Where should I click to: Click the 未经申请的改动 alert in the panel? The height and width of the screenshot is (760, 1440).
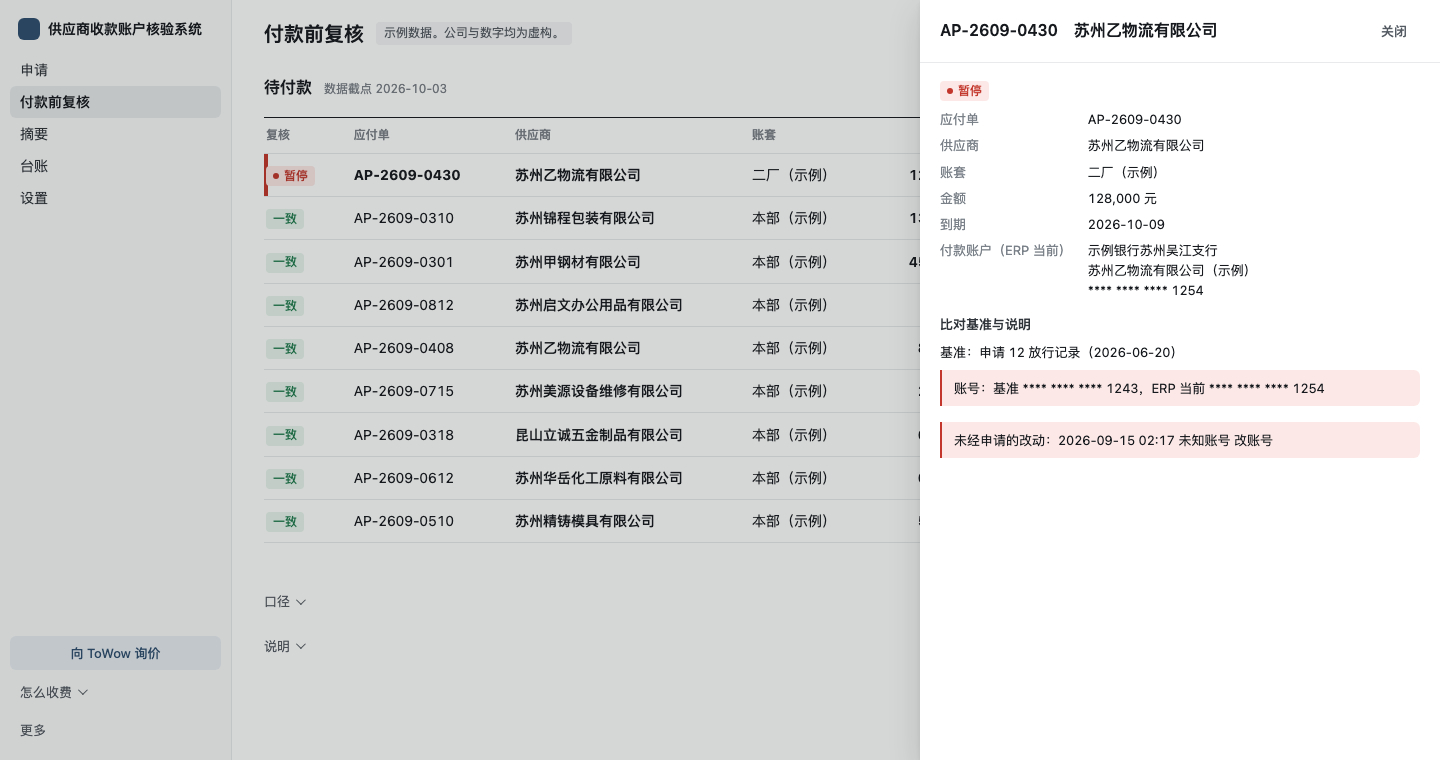(1180, 440)
